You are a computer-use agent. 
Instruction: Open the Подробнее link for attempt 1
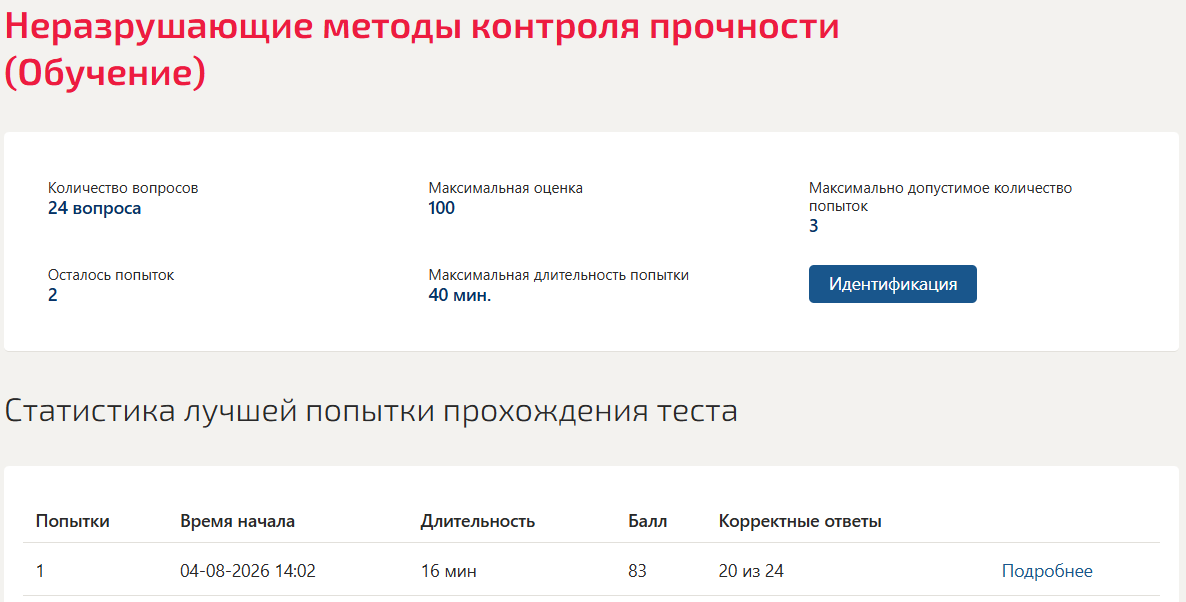pyautogui.click(x=1047, y=571)
